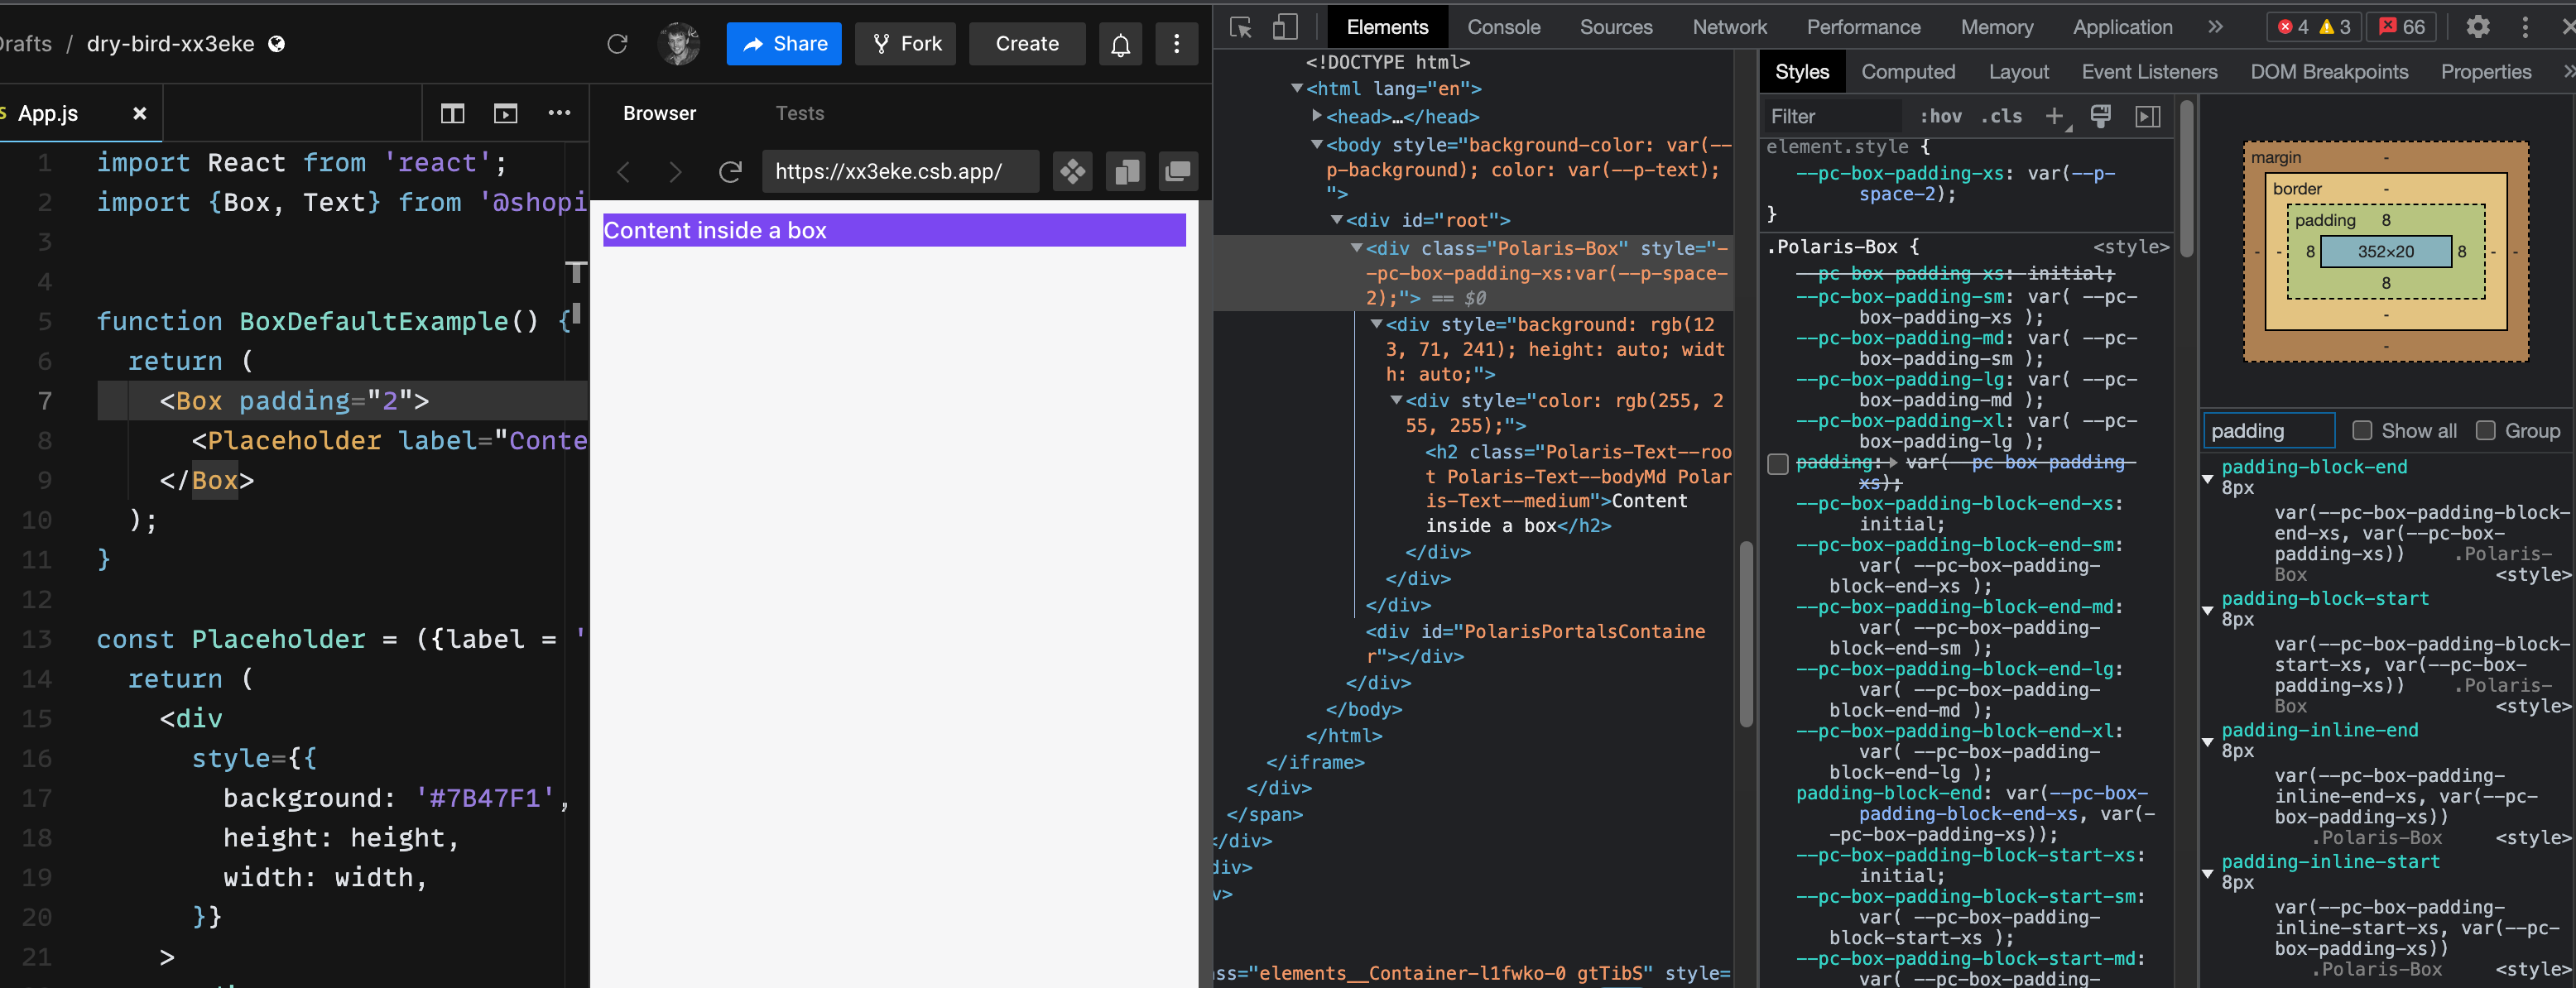The image size is (2576, 988).
Task: Collapse the Polaris-Box div in DOM tree
Action: (x=1357, y=247)
